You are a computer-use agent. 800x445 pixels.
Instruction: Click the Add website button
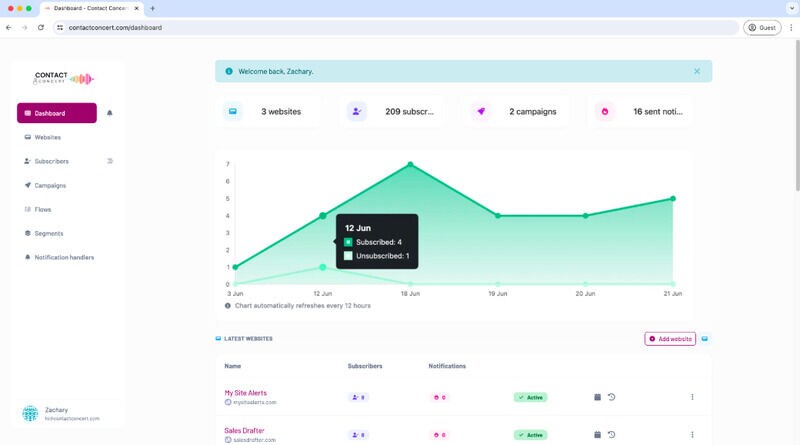click(x=670, y=339)
